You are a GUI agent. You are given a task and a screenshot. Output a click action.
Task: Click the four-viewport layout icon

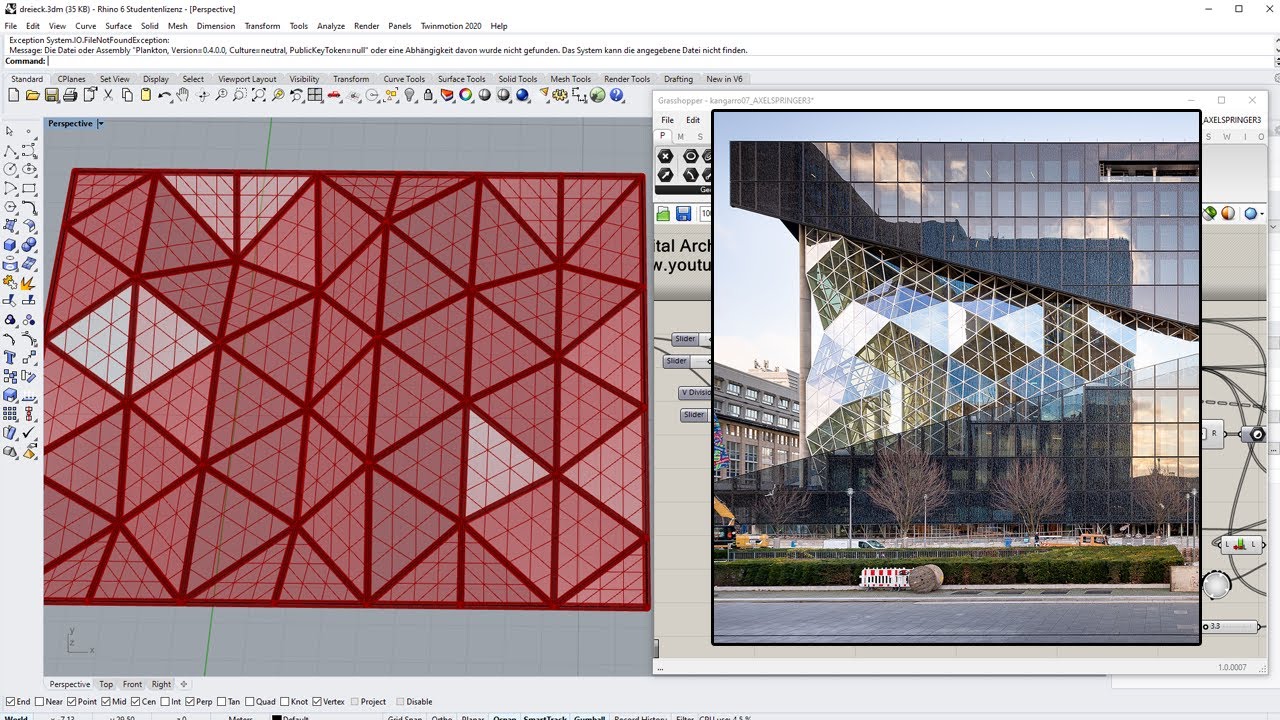point(315,95)
